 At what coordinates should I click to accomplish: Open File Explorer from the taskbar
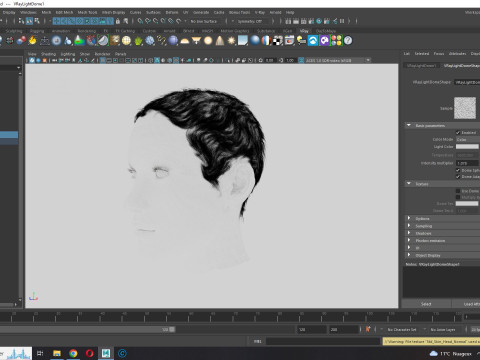point(57,353)
